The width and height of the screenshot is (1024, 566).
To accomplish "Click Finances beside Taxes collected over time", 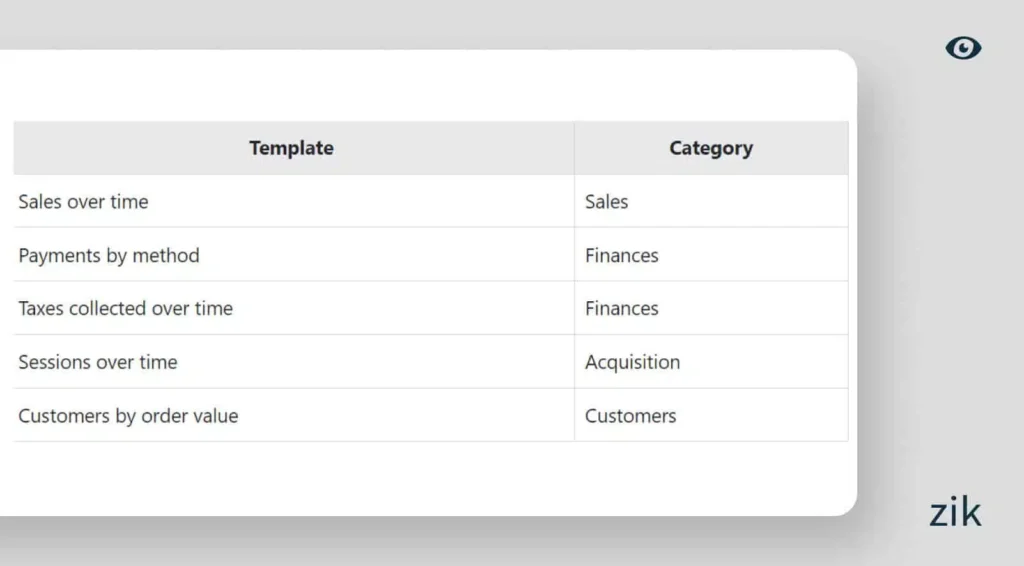I will coord(622,309).
